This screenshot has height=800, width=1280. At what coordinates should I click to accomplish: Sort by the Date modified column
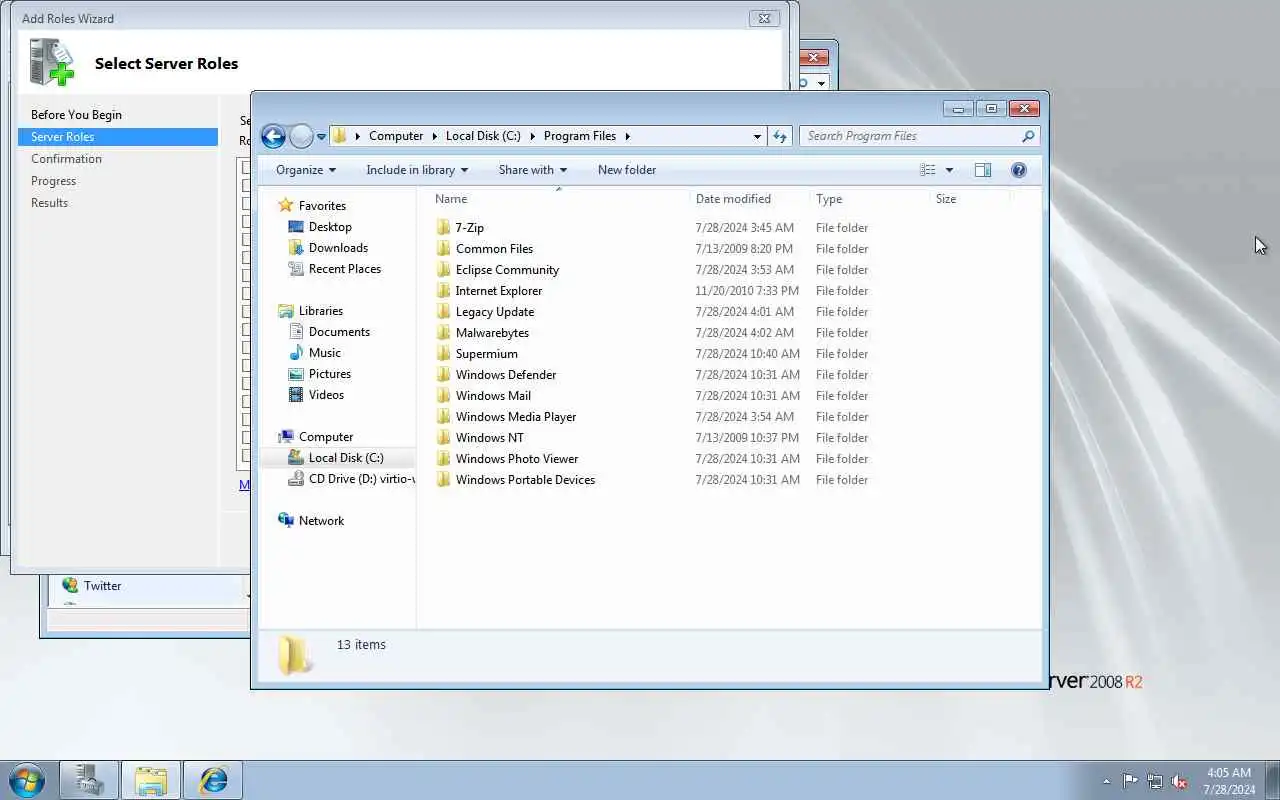749,199
